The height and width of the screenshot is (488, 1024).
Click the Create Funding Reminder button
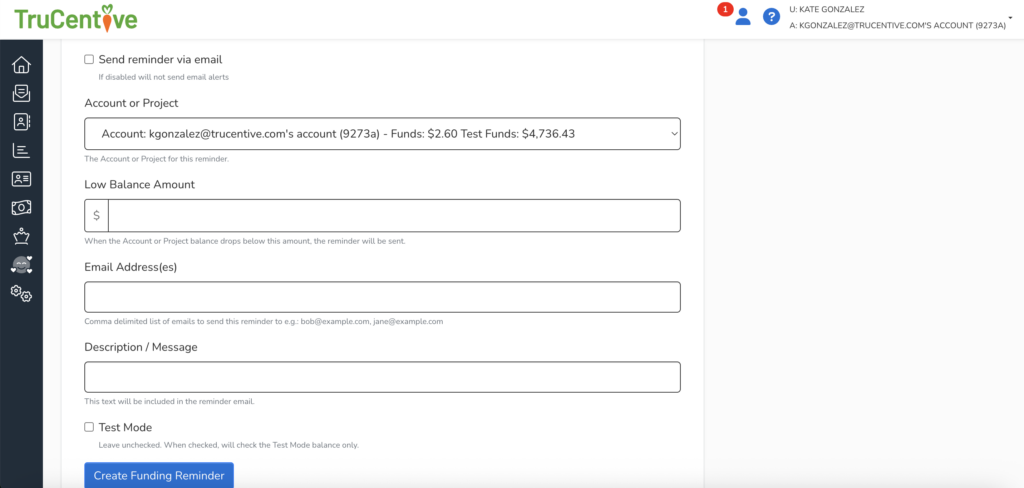(159, 475)
